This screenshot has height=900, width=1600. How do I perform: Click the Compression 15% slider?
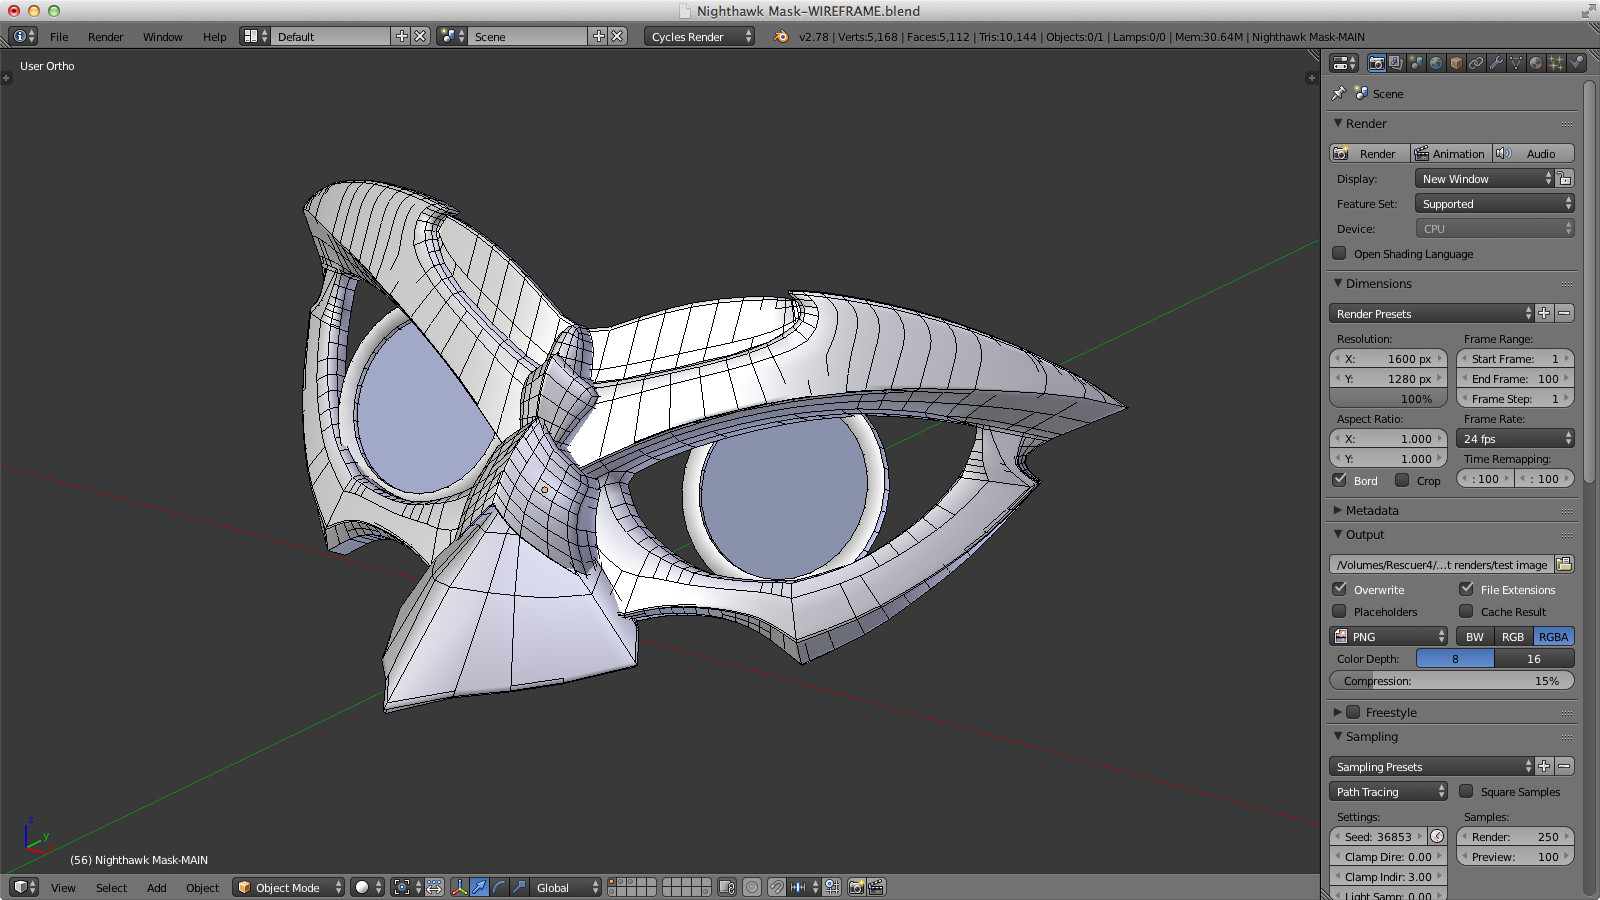1452,680
